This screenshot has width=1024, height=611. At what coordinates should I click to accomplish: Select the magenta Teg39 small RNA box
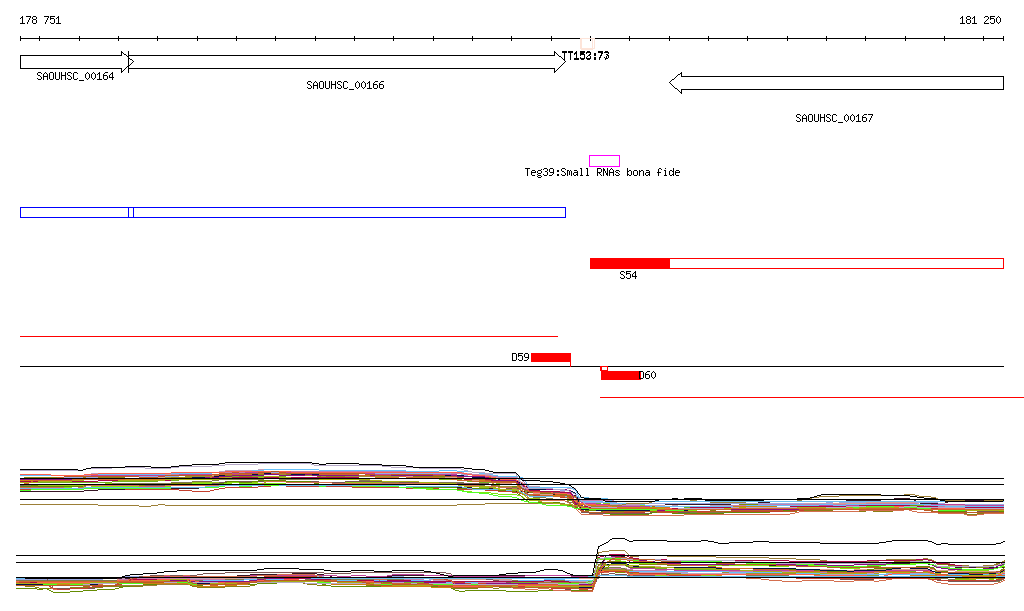(x=605, y=161)
